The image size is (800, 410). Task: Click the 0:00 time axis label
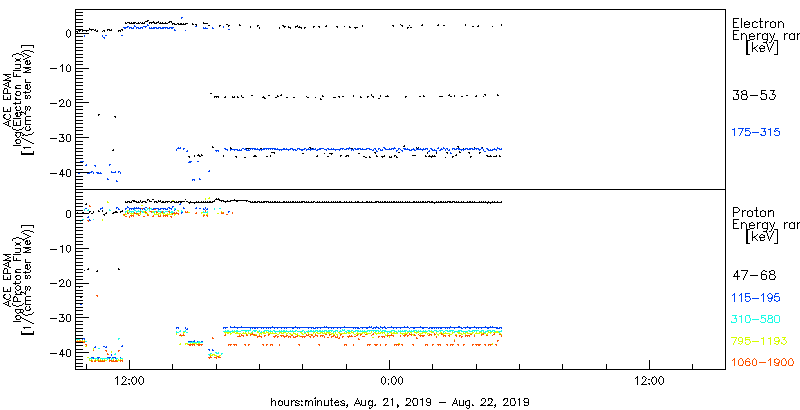point(392,380)
